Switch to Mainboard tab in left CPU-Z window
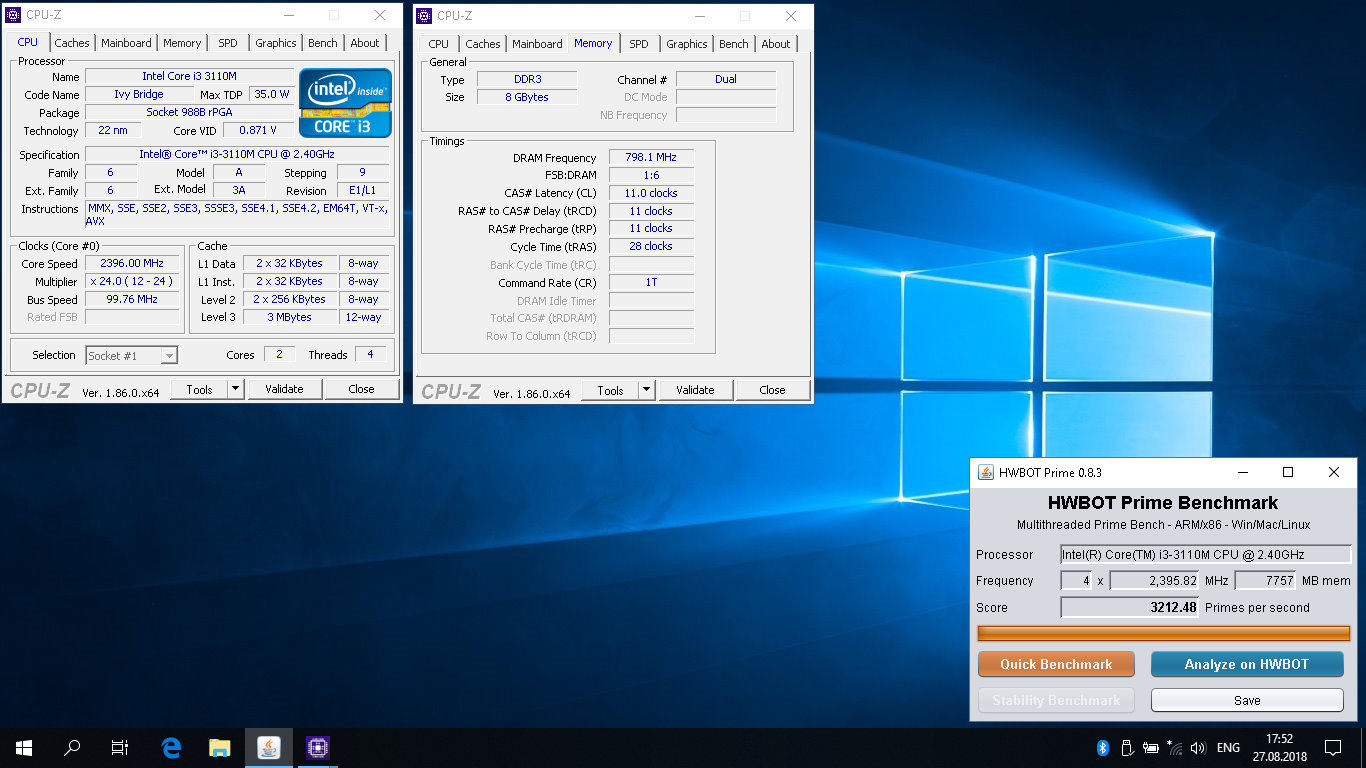 [x=127, y=43]
